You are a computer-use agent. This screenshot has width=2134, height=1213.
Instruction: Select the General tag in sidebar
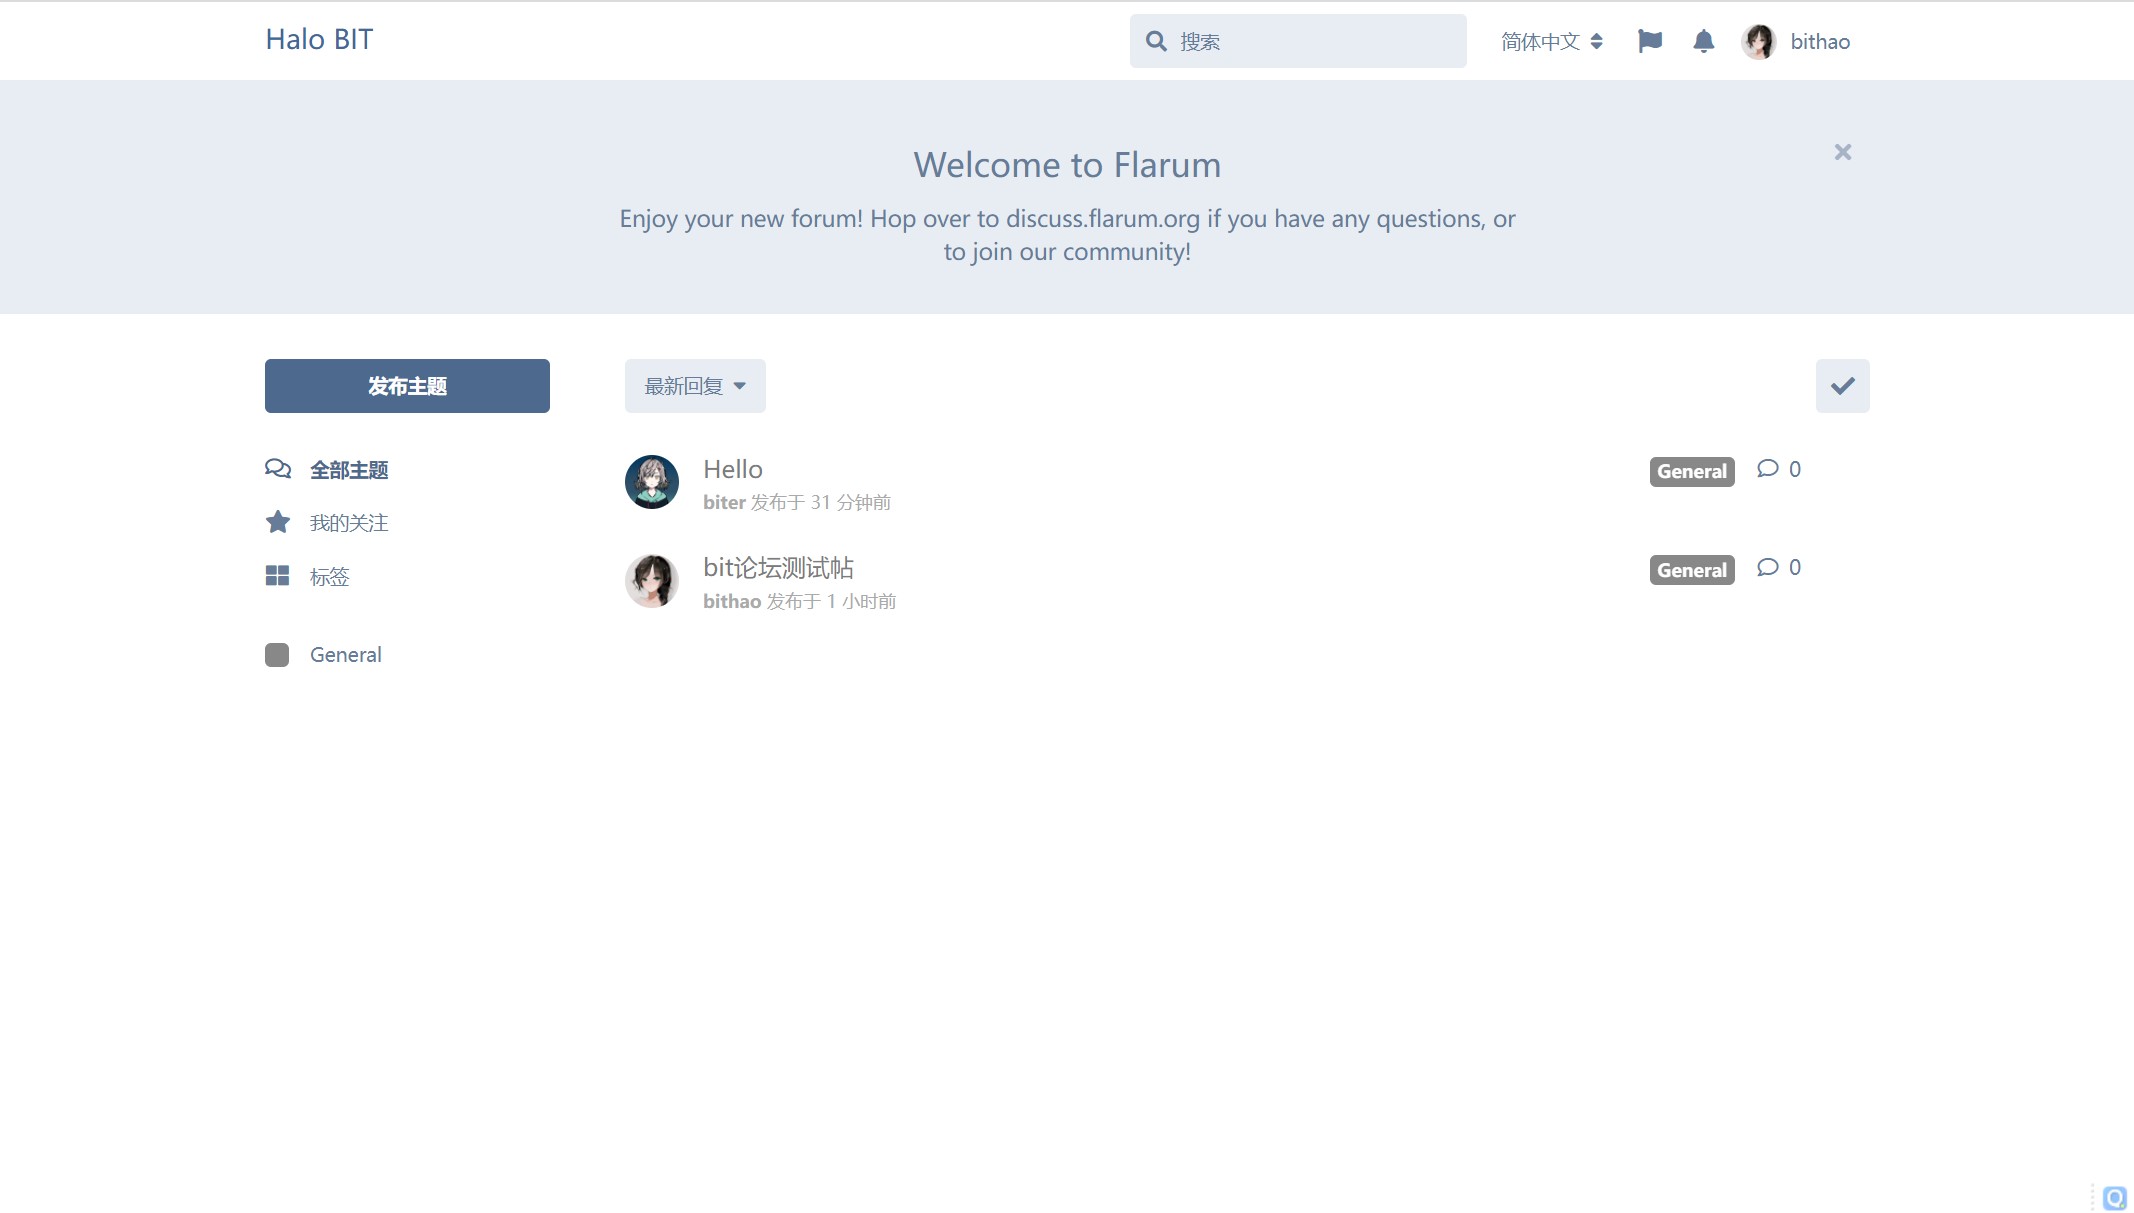(323, 655)
